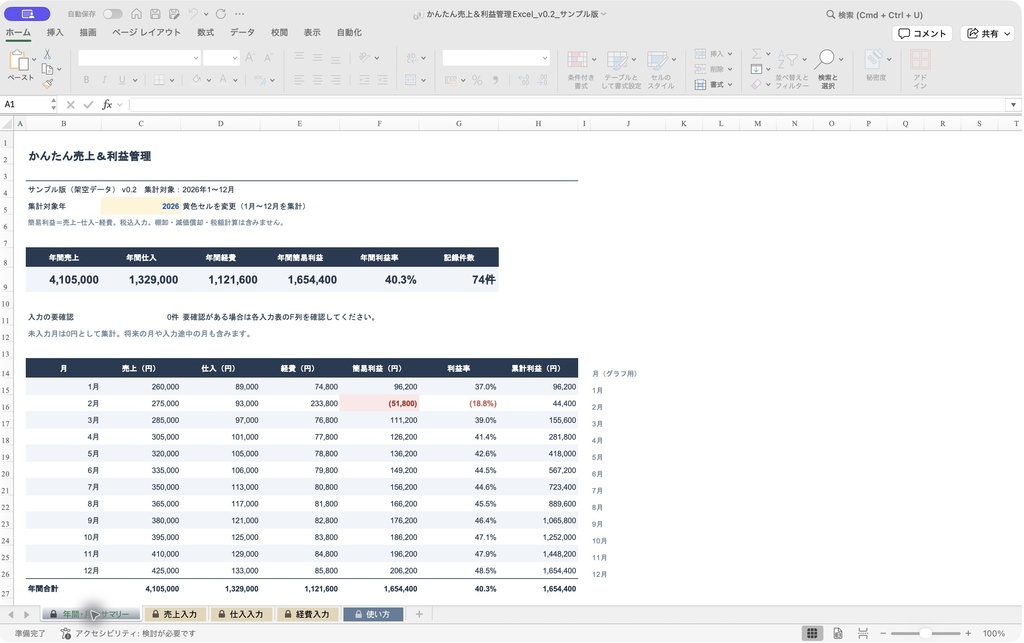Click the clear eraser icon

(757, 84)
